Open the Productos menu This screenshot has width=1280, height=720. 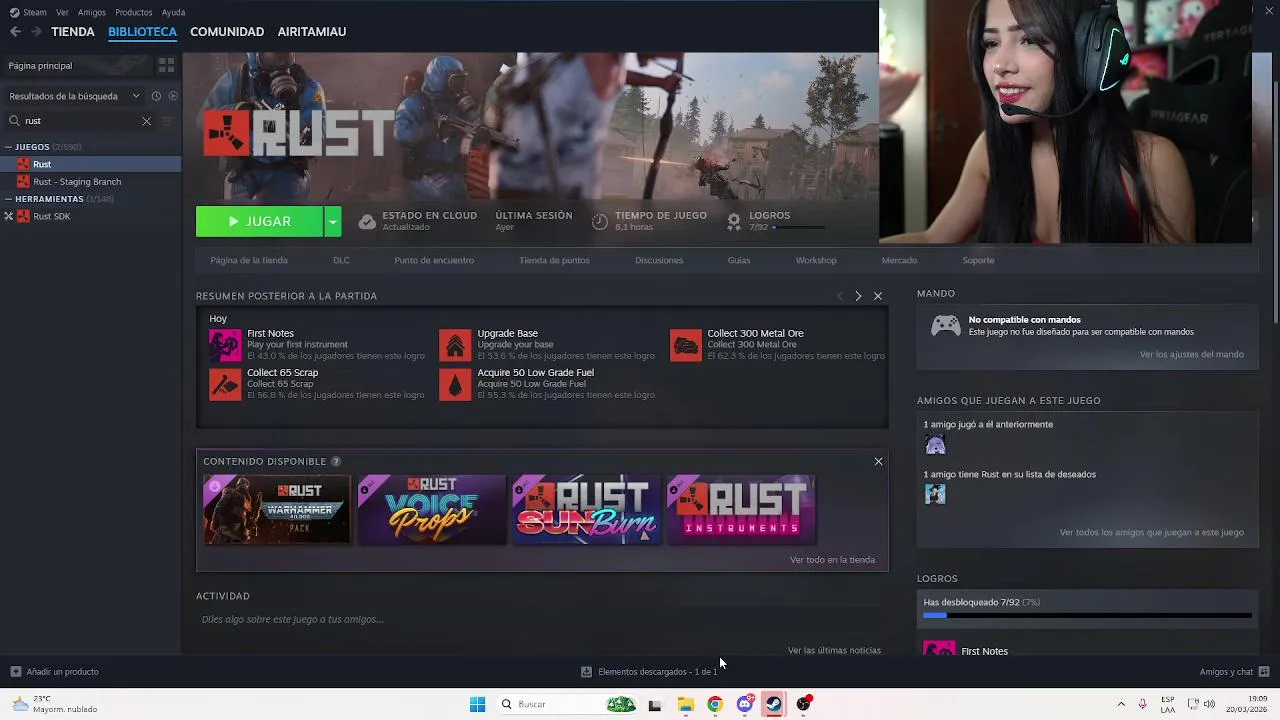133,12
